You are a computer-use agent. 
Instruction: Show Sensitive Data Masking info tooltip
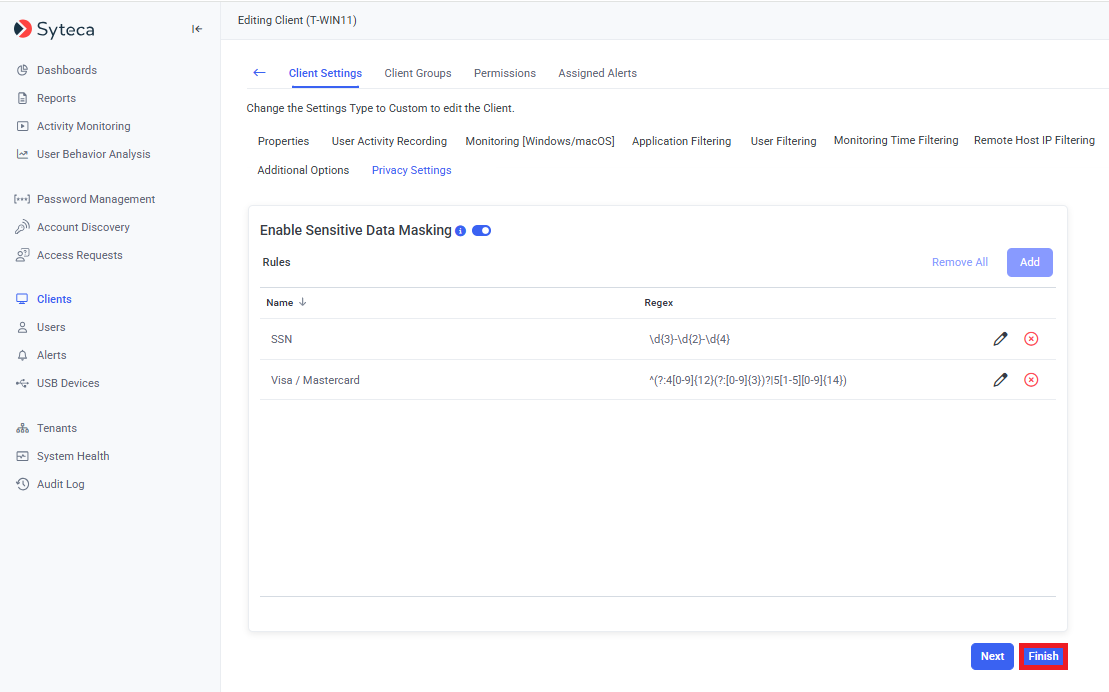[x=460, y=231]
